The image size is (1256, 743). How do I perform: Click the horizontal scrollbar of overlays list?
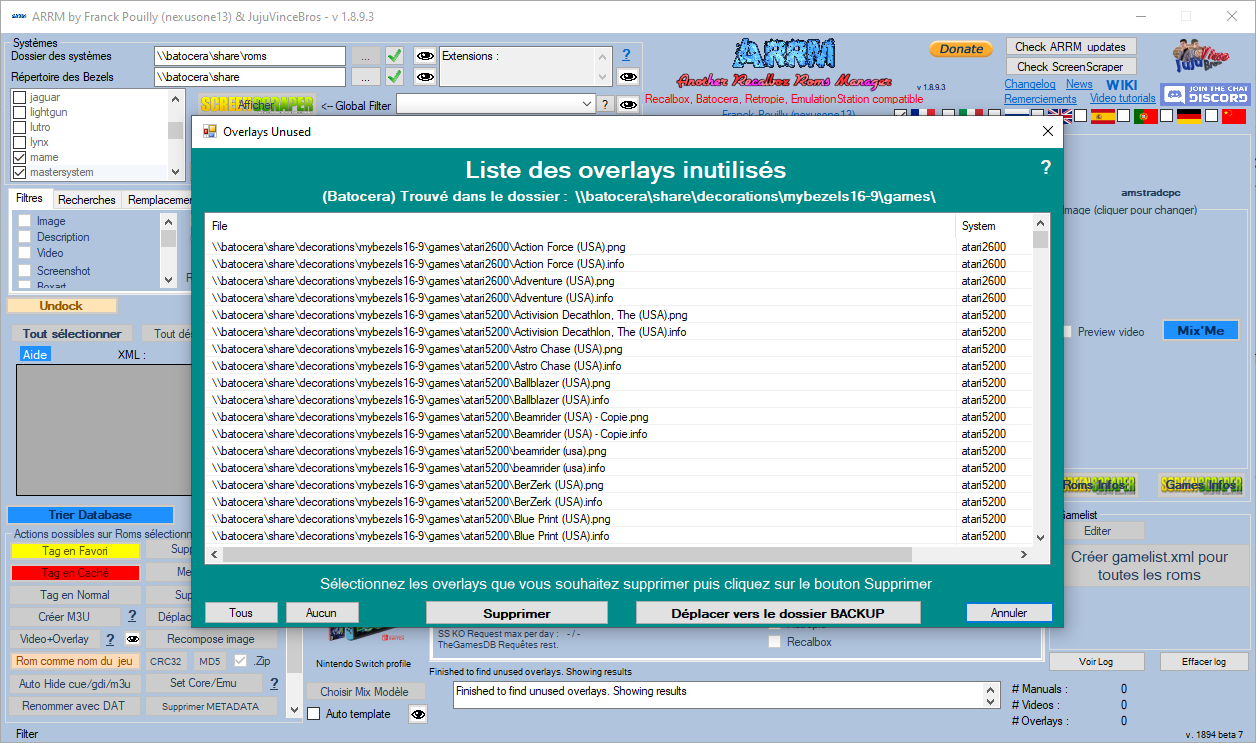tap(567, 555)
